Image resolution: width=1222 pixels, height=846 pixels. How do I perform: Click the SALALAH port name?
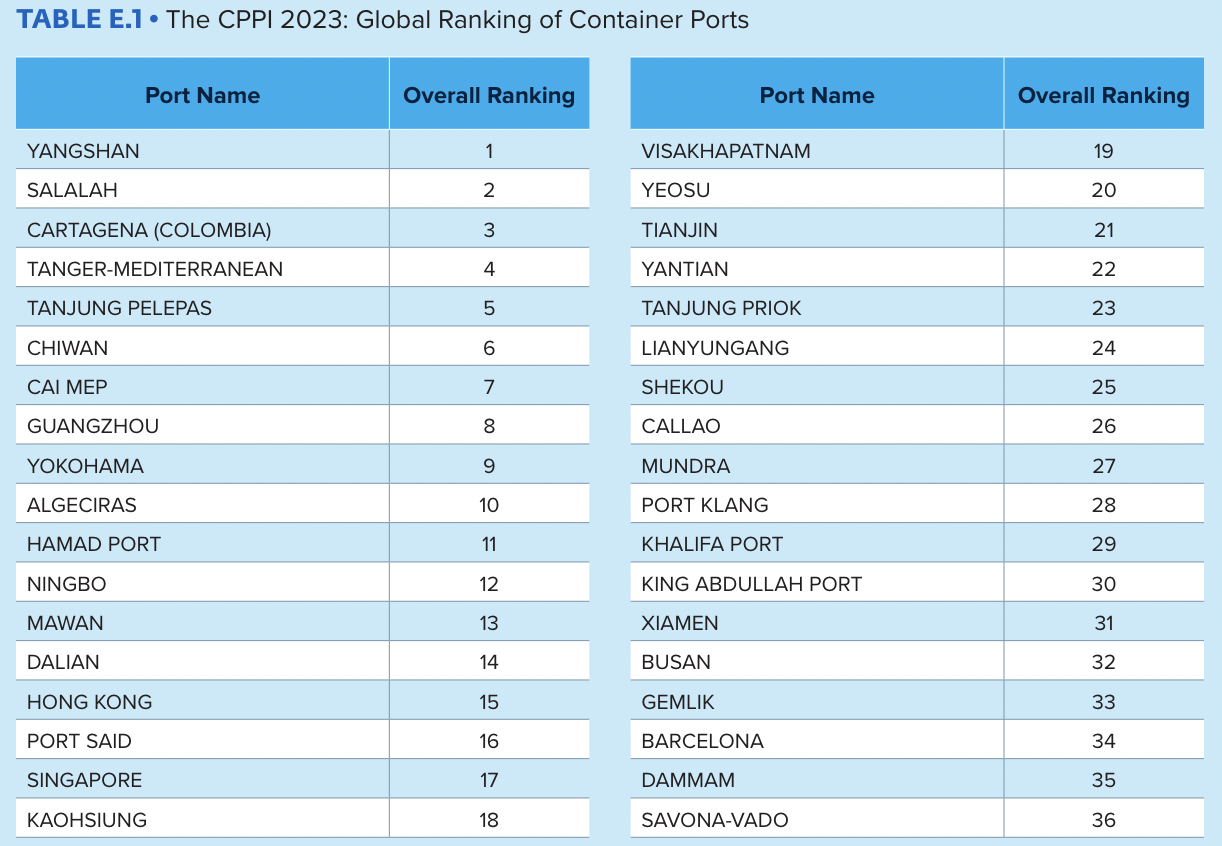click(73, 190)
